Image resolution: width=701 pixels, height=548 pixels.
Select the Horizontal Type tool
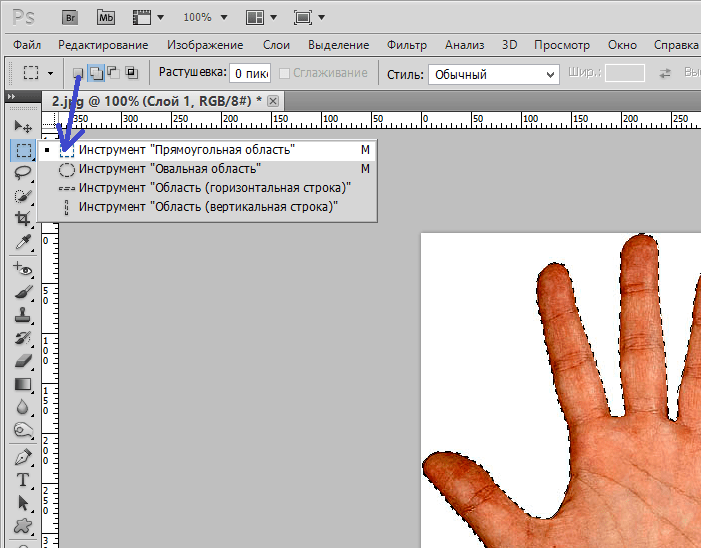(23, 480)
